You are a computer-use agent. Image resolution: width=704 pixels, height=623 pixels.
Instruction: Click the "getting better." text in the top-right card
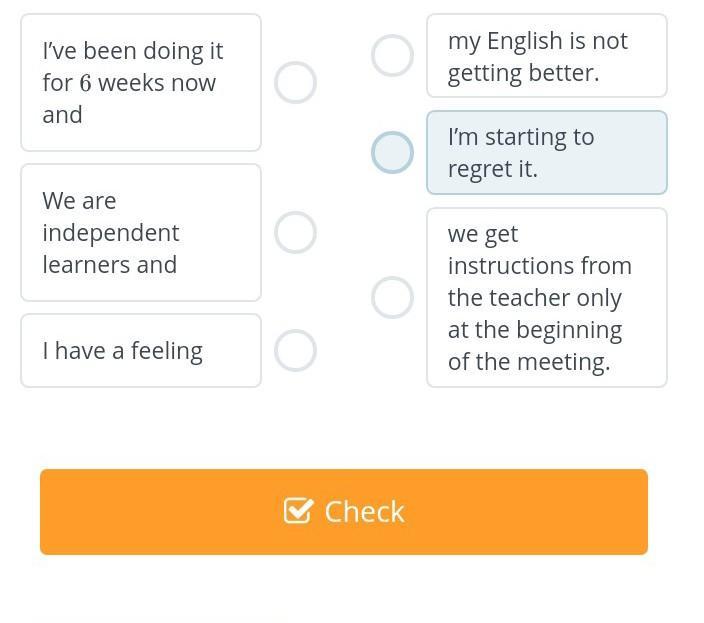point(523,73)
